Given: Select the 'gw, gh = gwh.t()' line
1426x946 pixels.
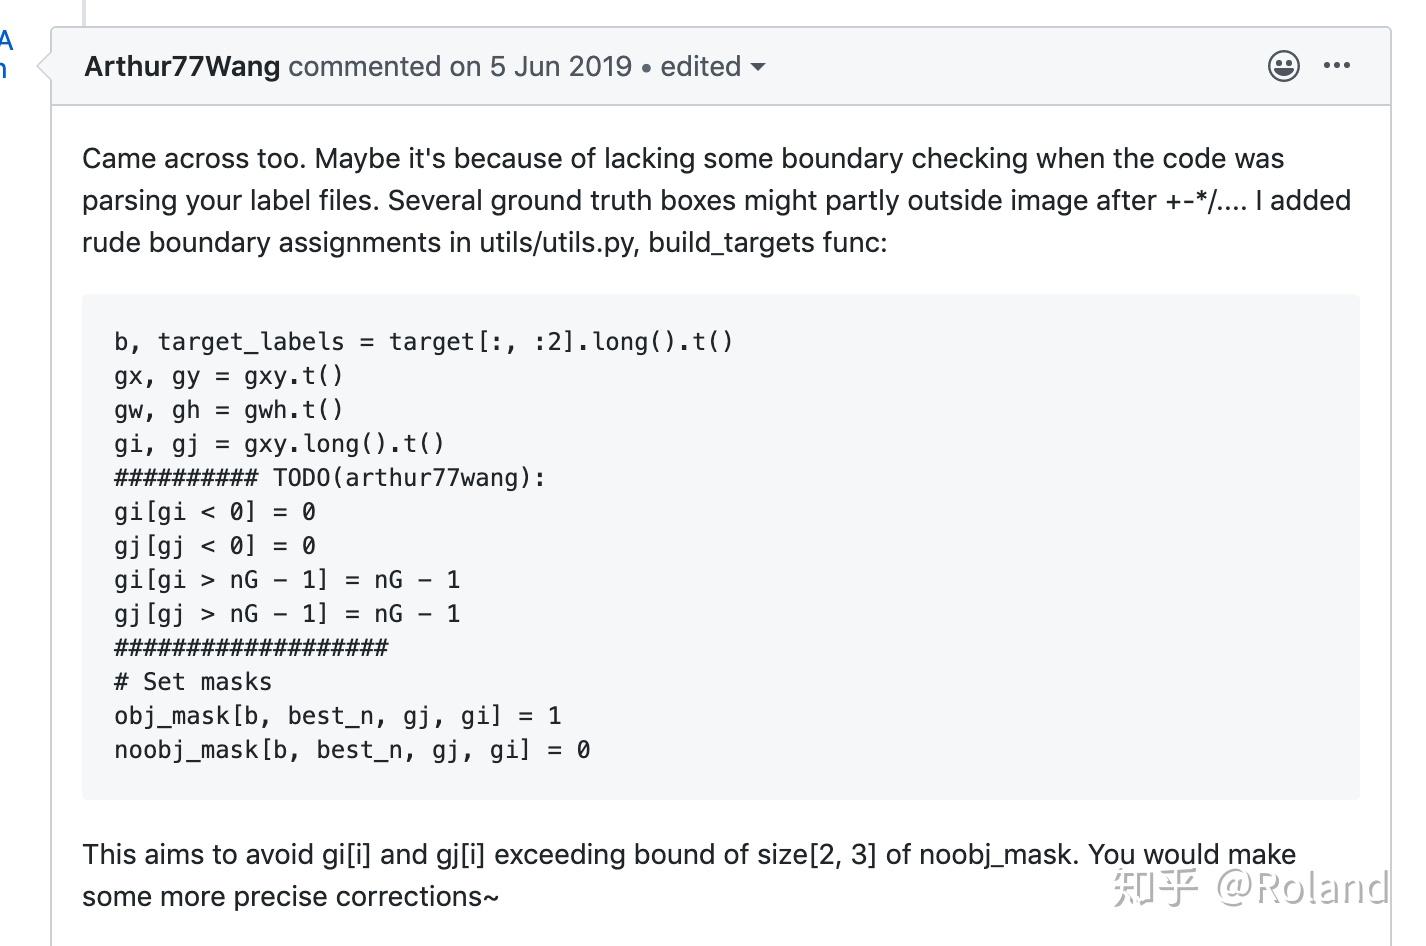Looking at the screenshot, I should (x=229, y=410).
